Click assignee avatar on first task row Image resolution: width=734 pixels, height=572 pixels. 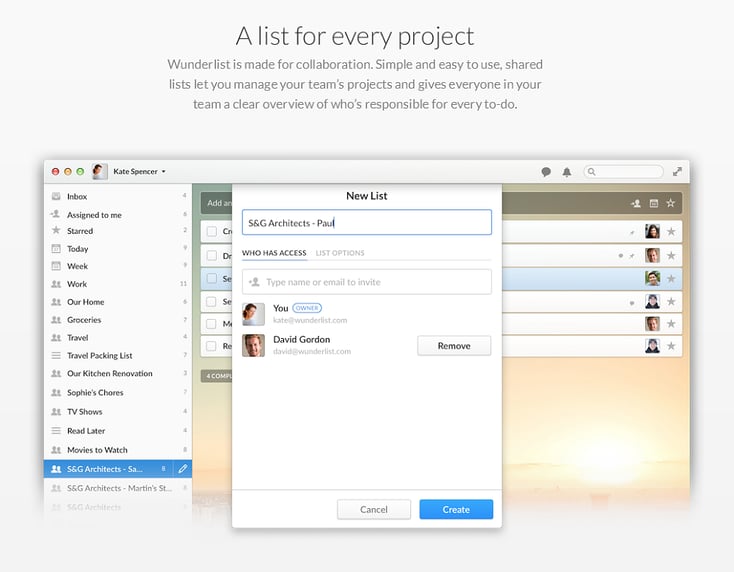point(653,231)
